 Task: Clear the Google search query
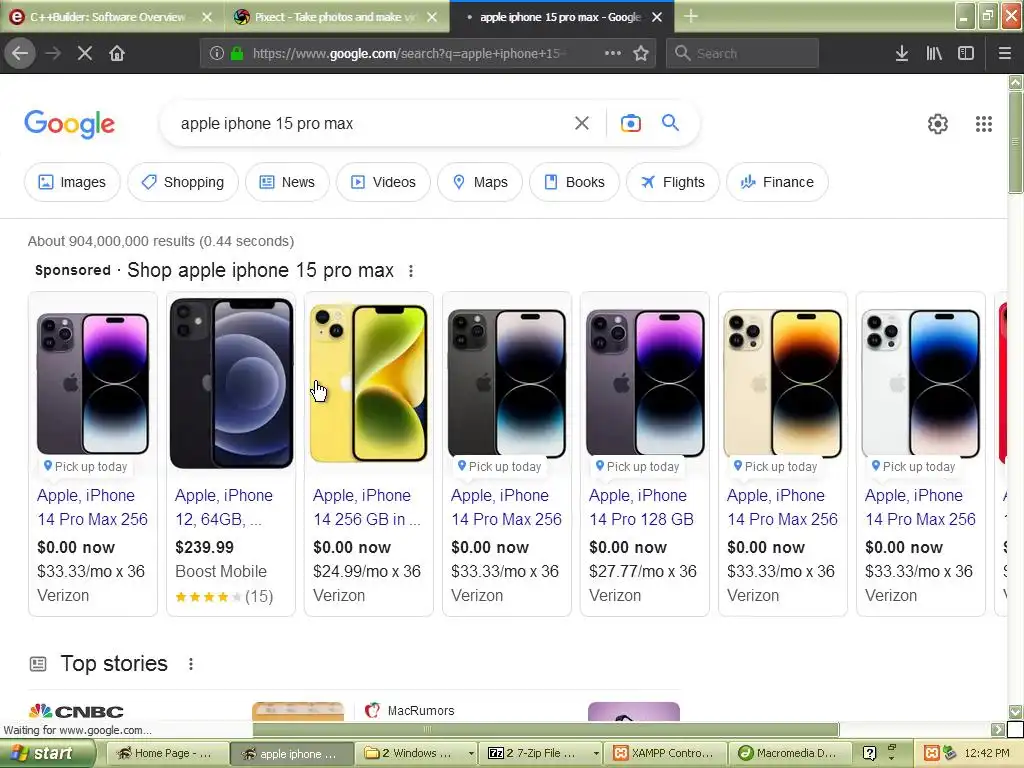click(x=582, y=123)
